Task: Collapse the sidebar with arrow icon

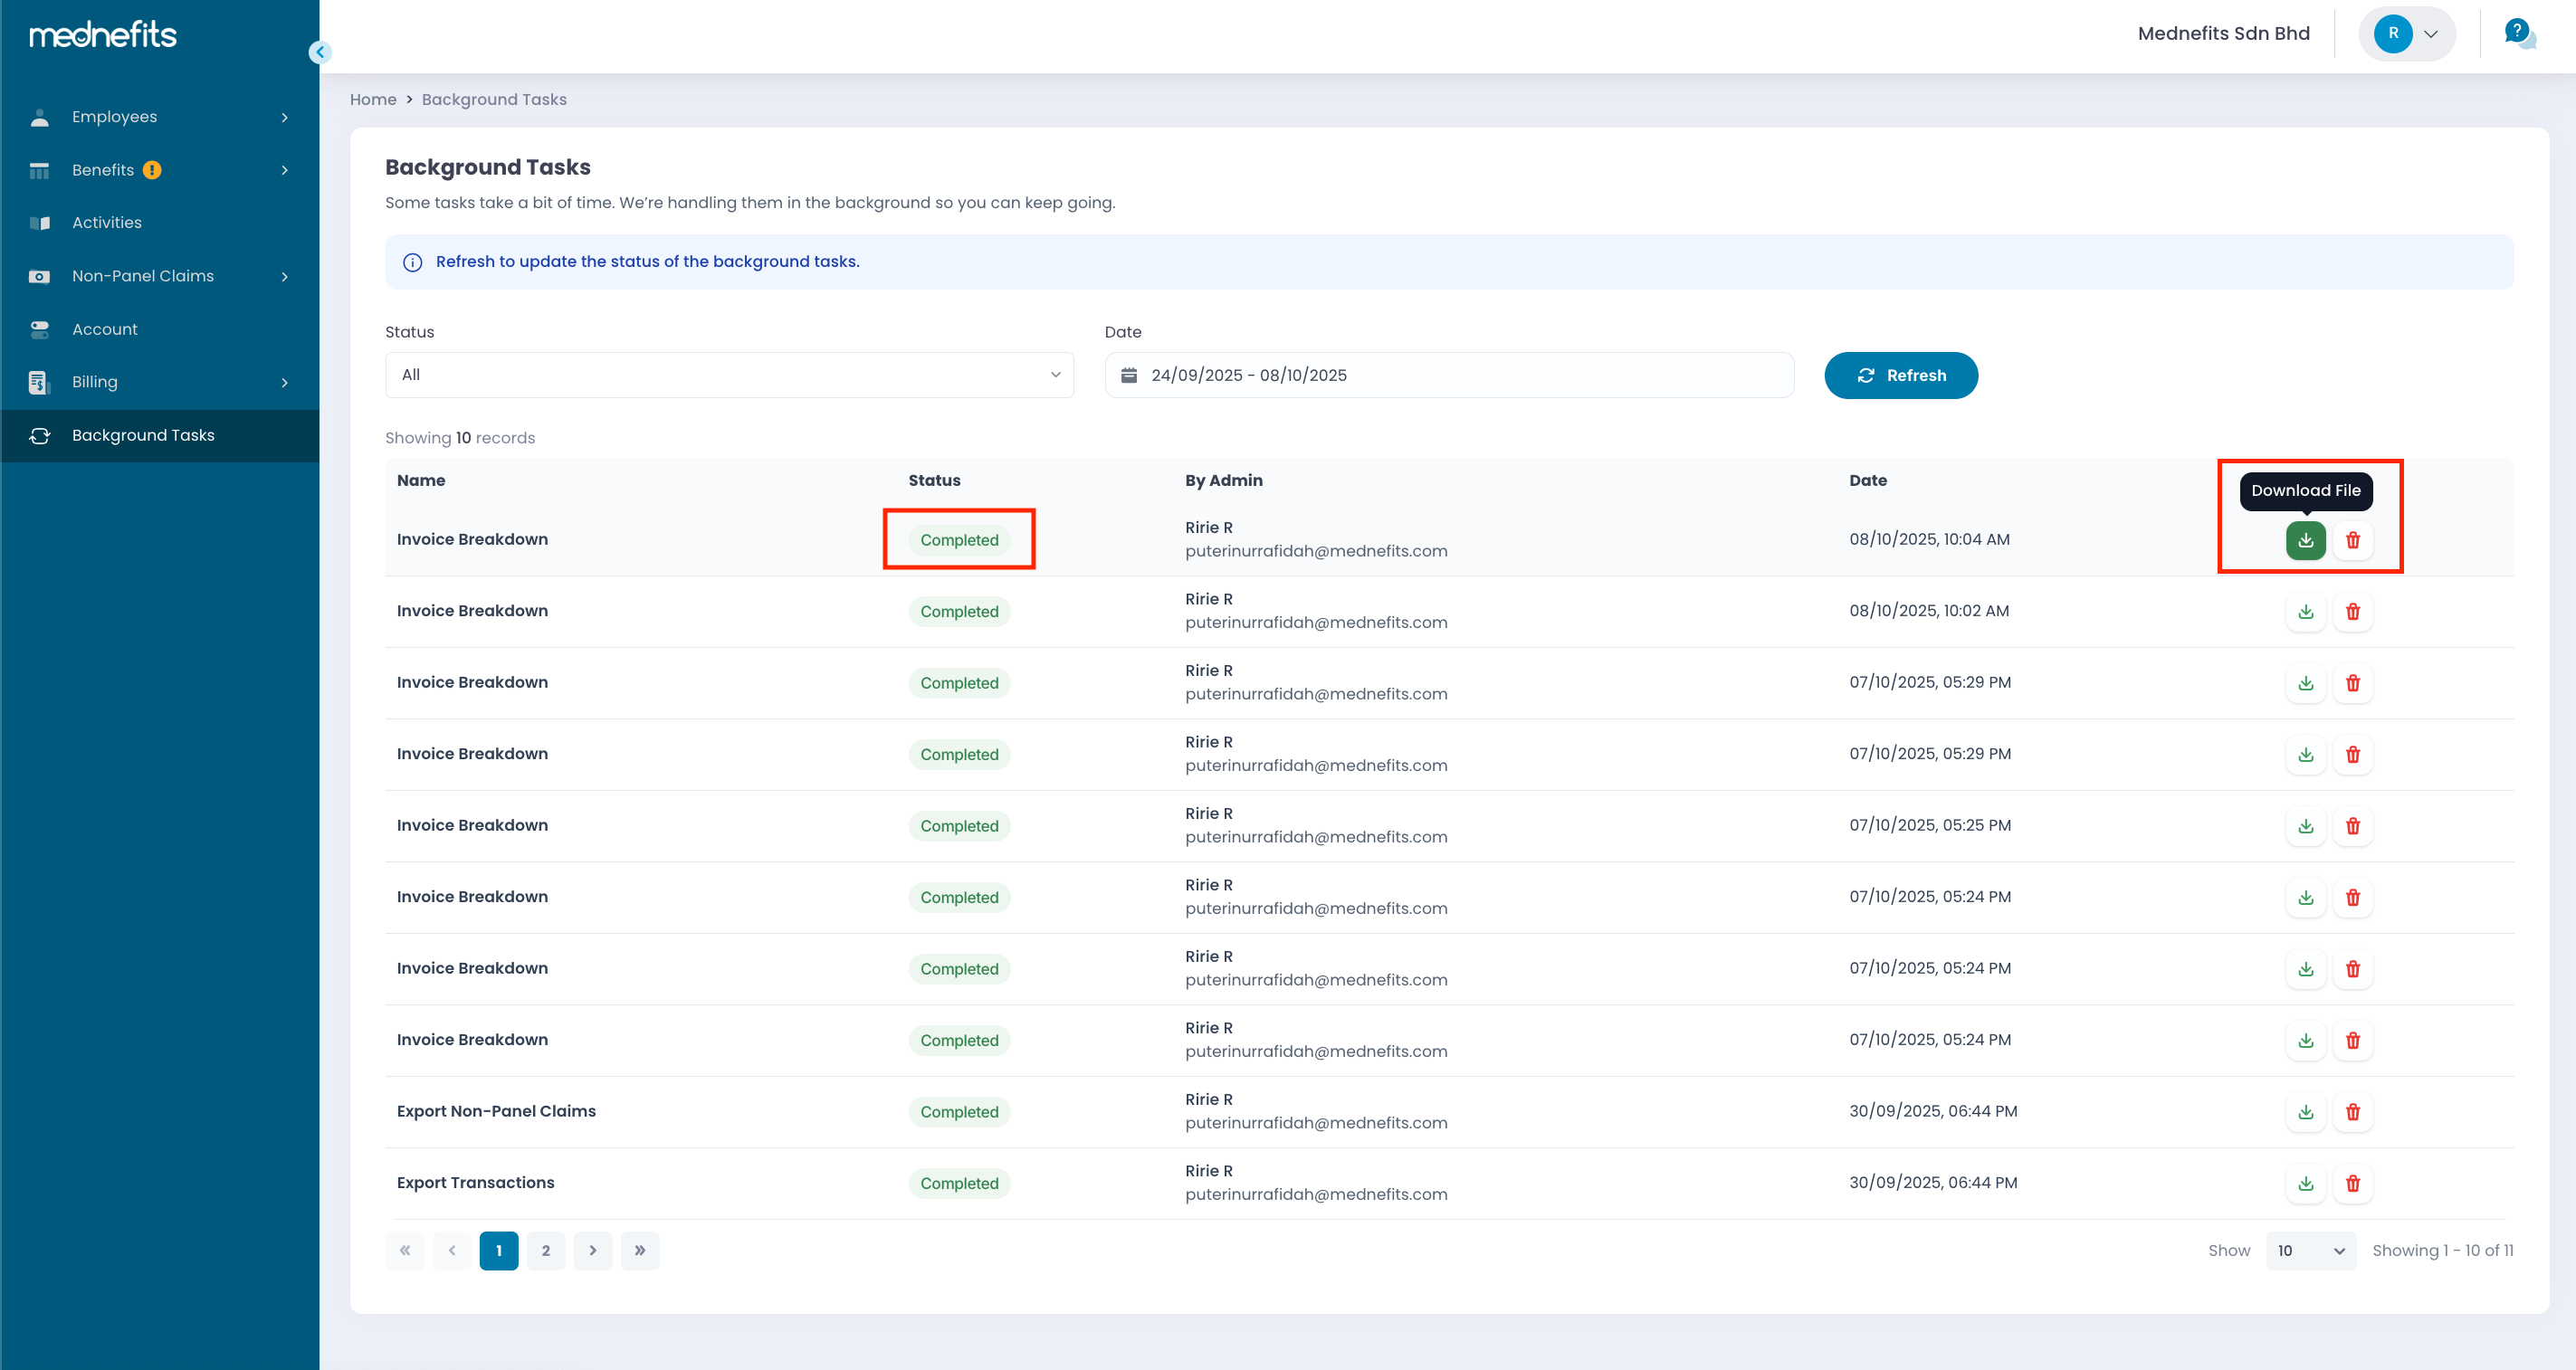Action: 320,52
